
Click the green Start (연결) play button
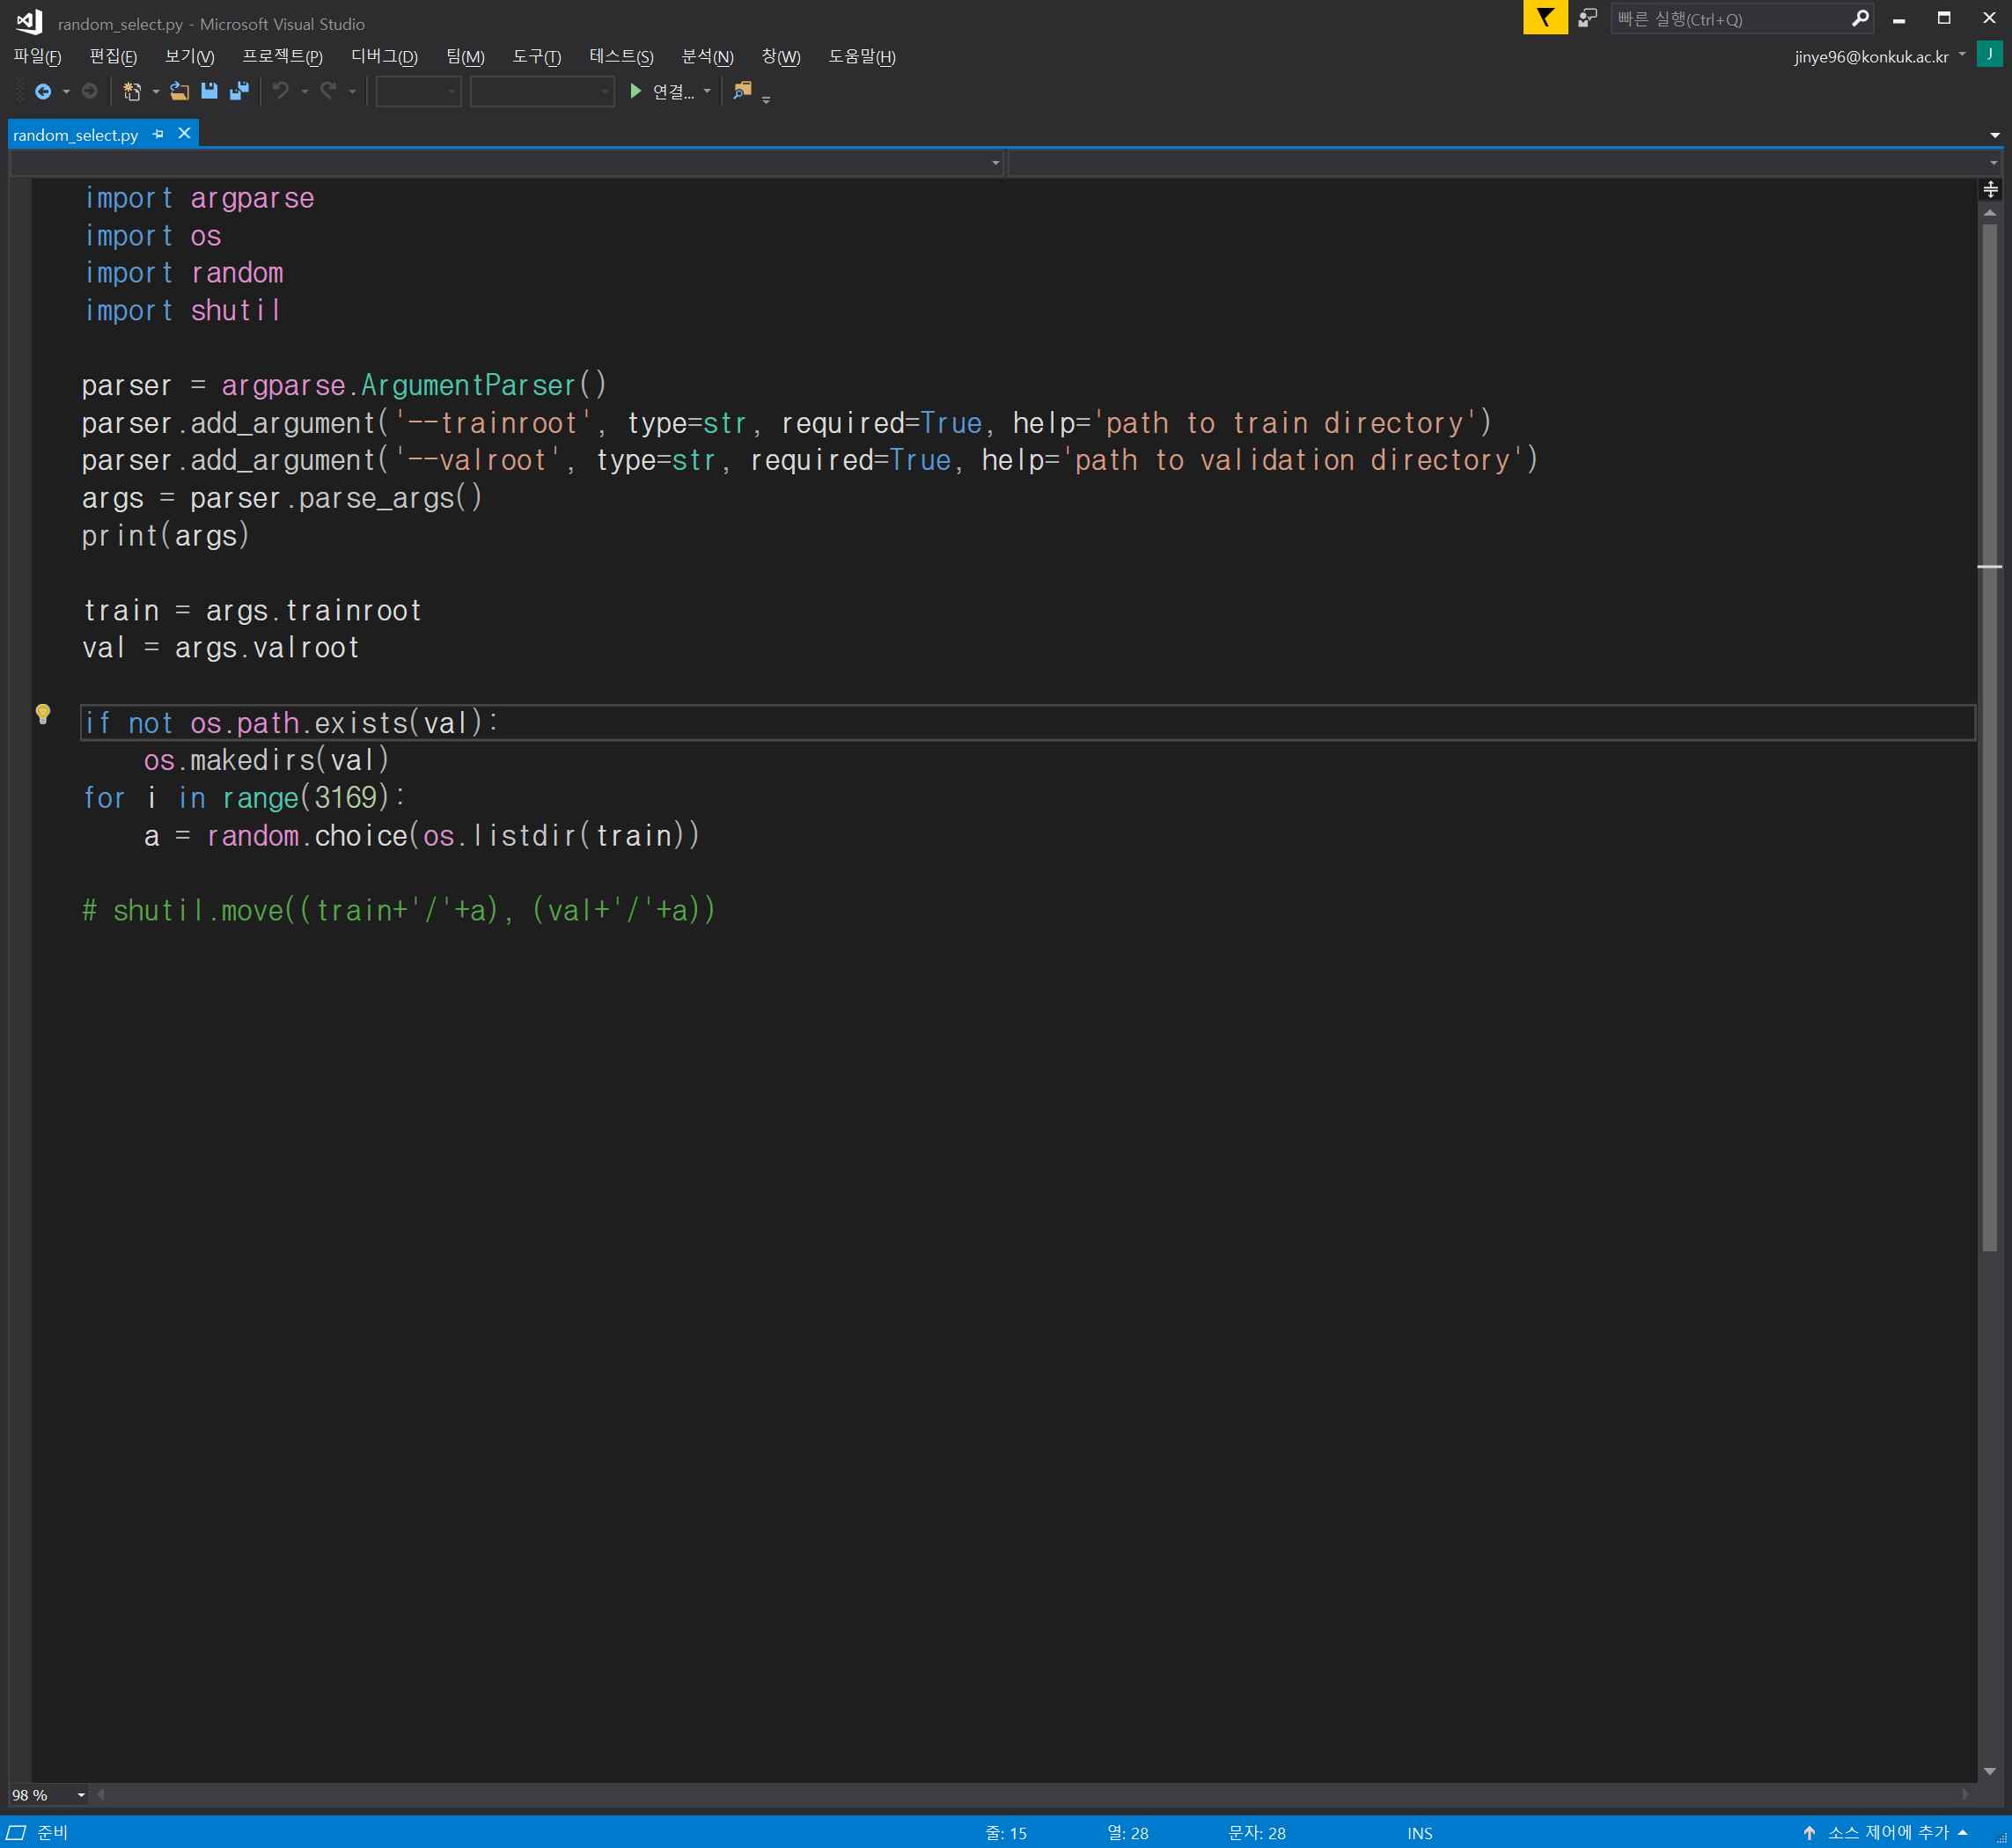point(635,92)
